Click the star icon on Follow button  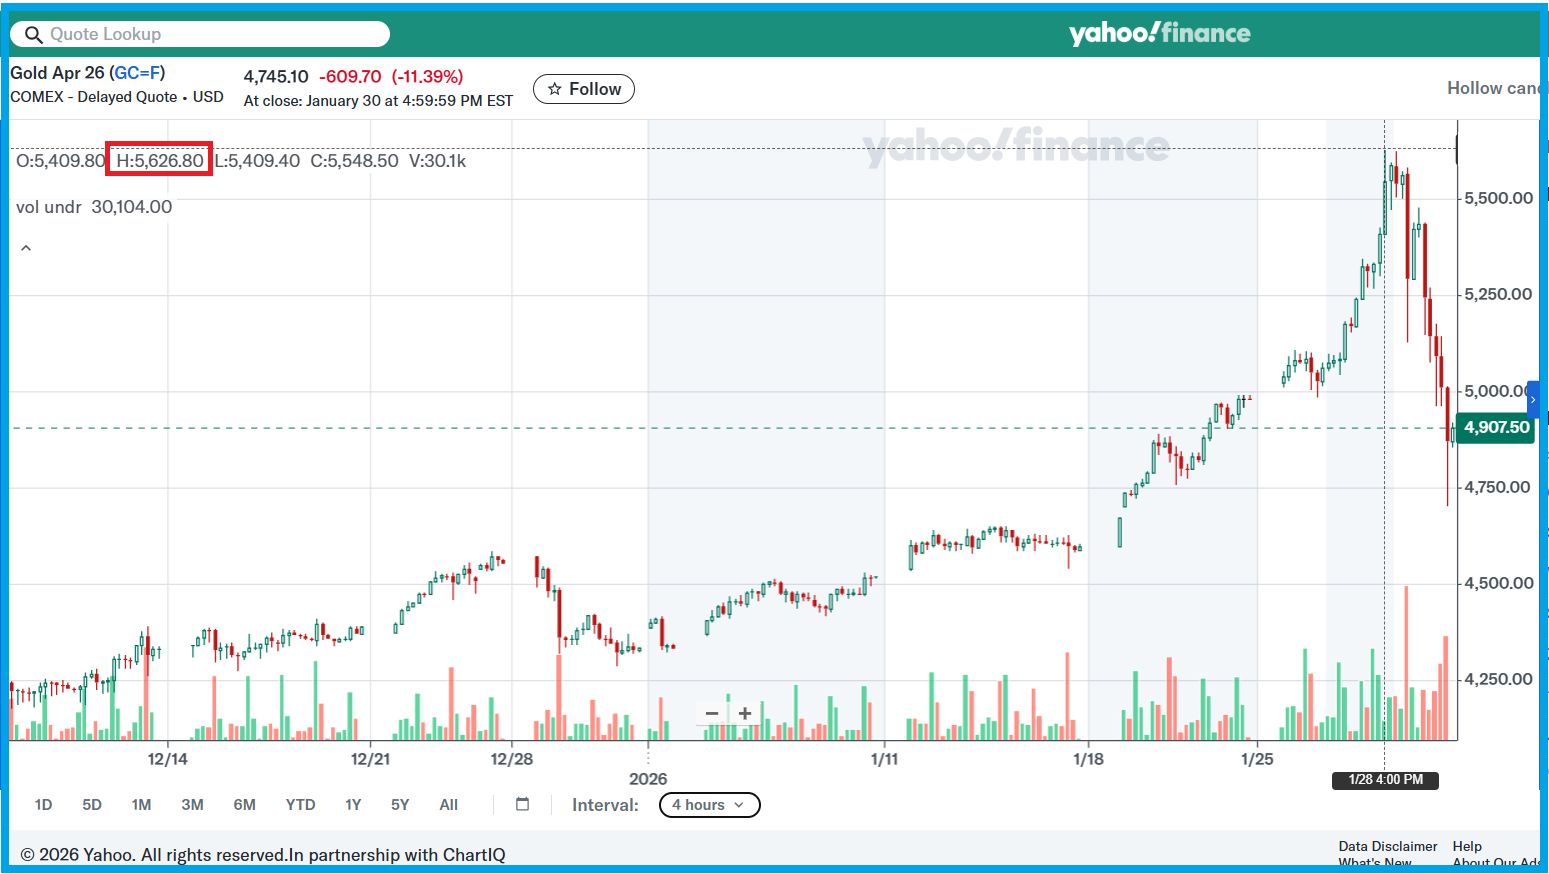(x=555, y=89)
